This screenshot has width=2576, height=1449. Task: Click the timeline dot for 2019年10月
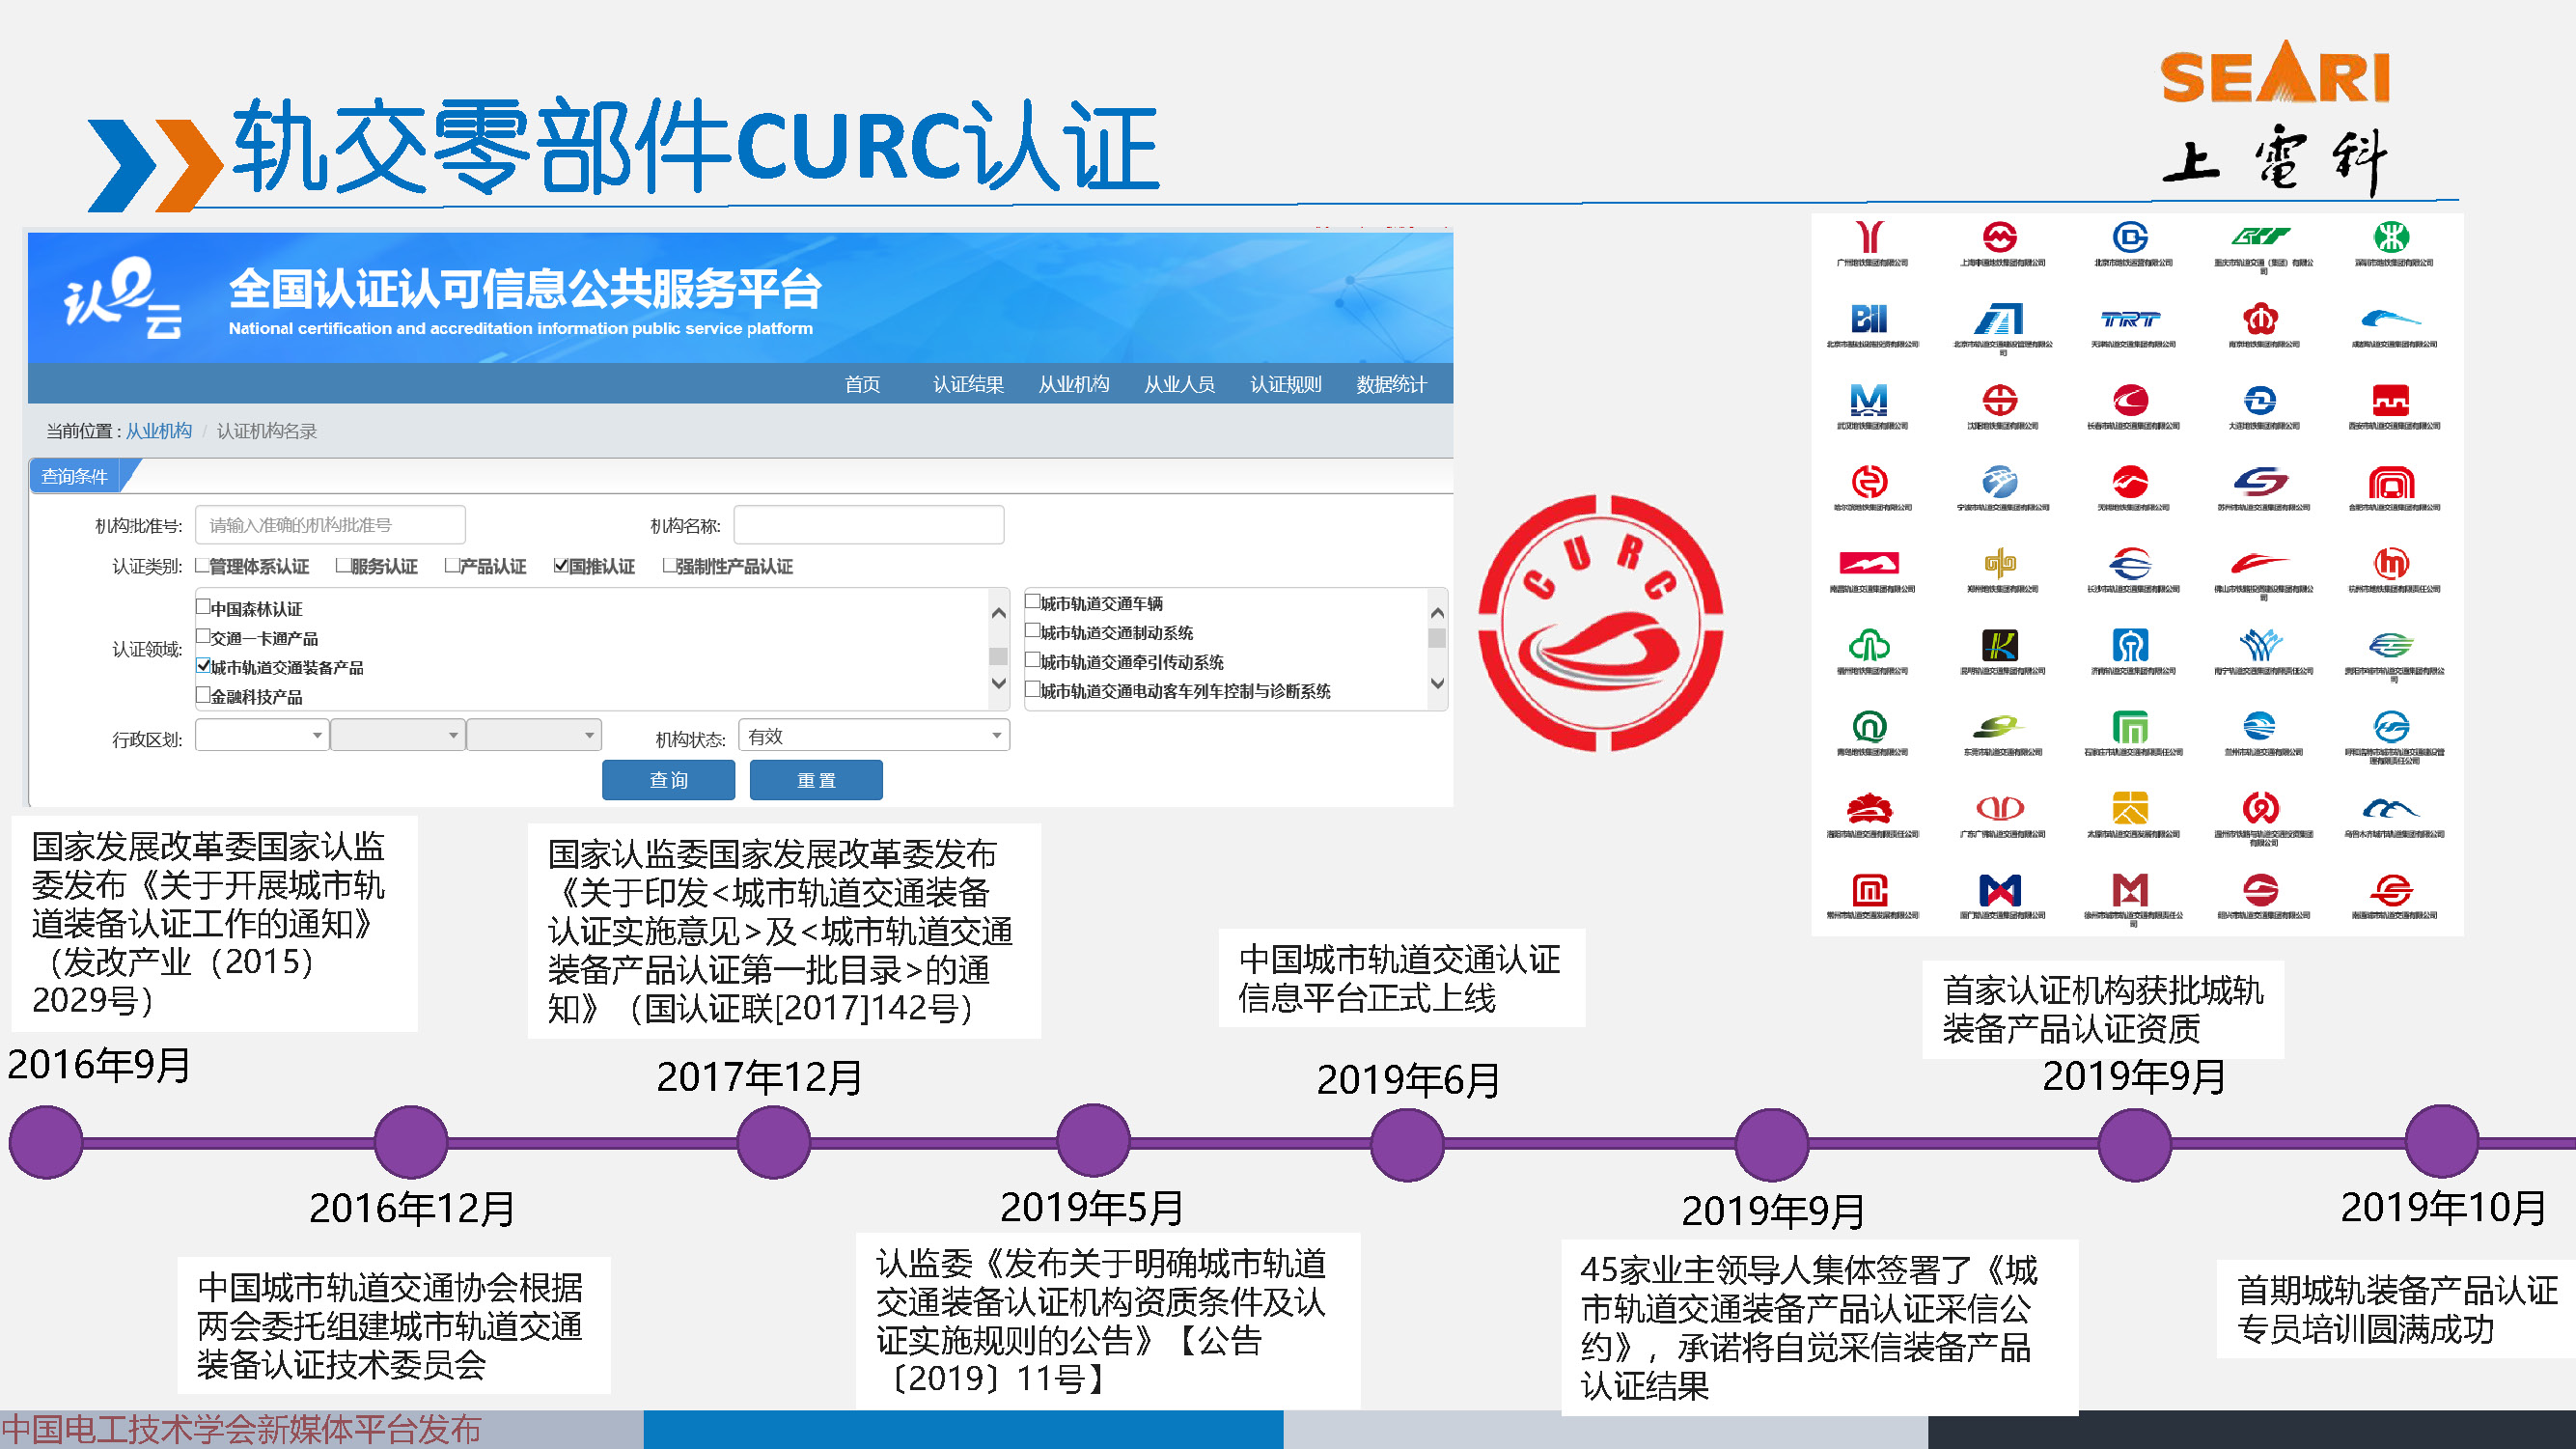[2442, 1141]
